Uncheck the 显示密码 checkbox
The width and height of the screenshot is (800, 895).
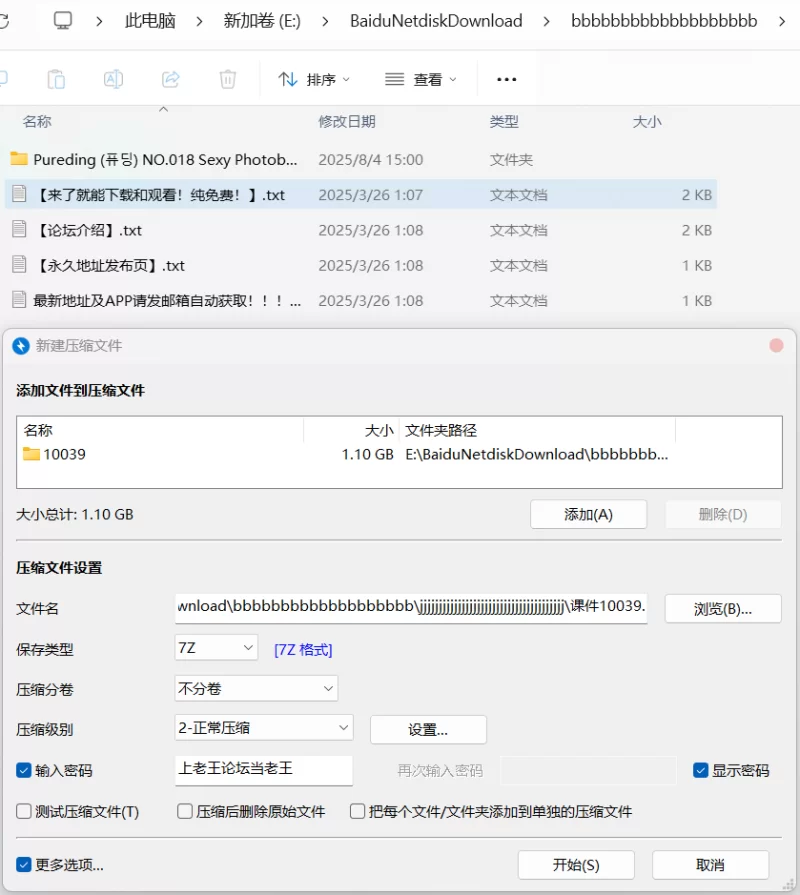point(701,771)
